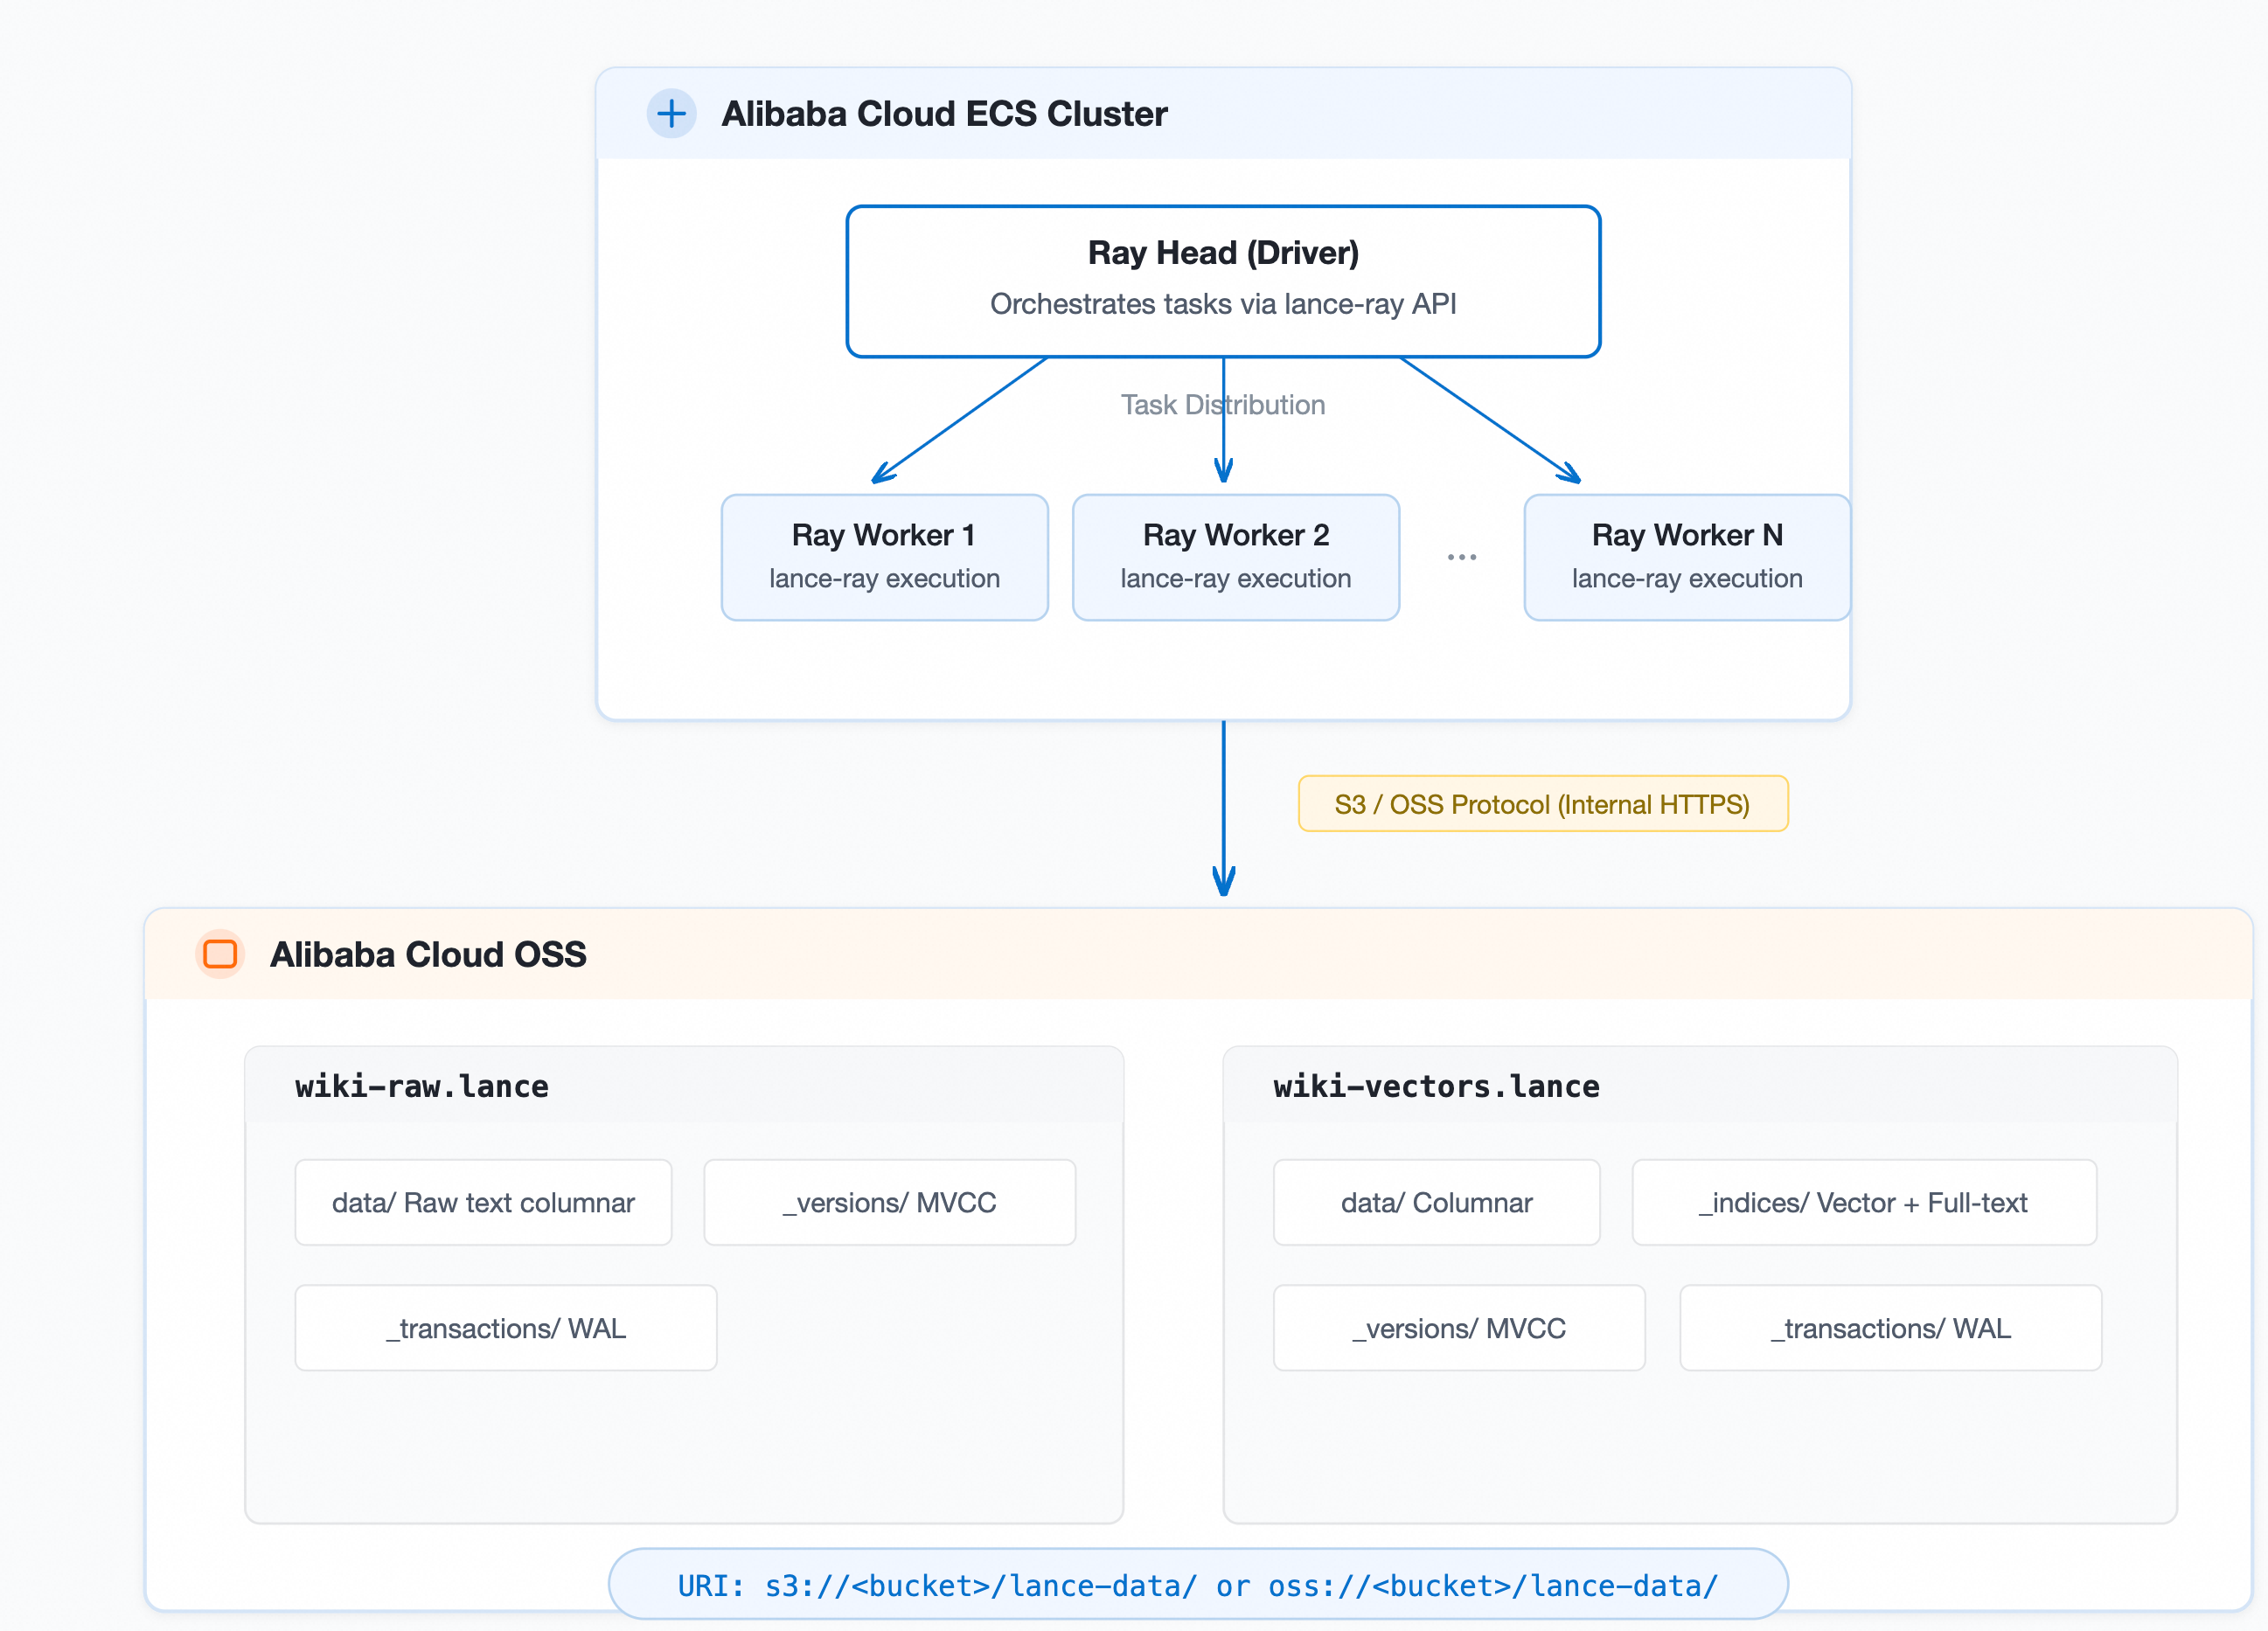Select the Ray Worker 1 node

884,557
